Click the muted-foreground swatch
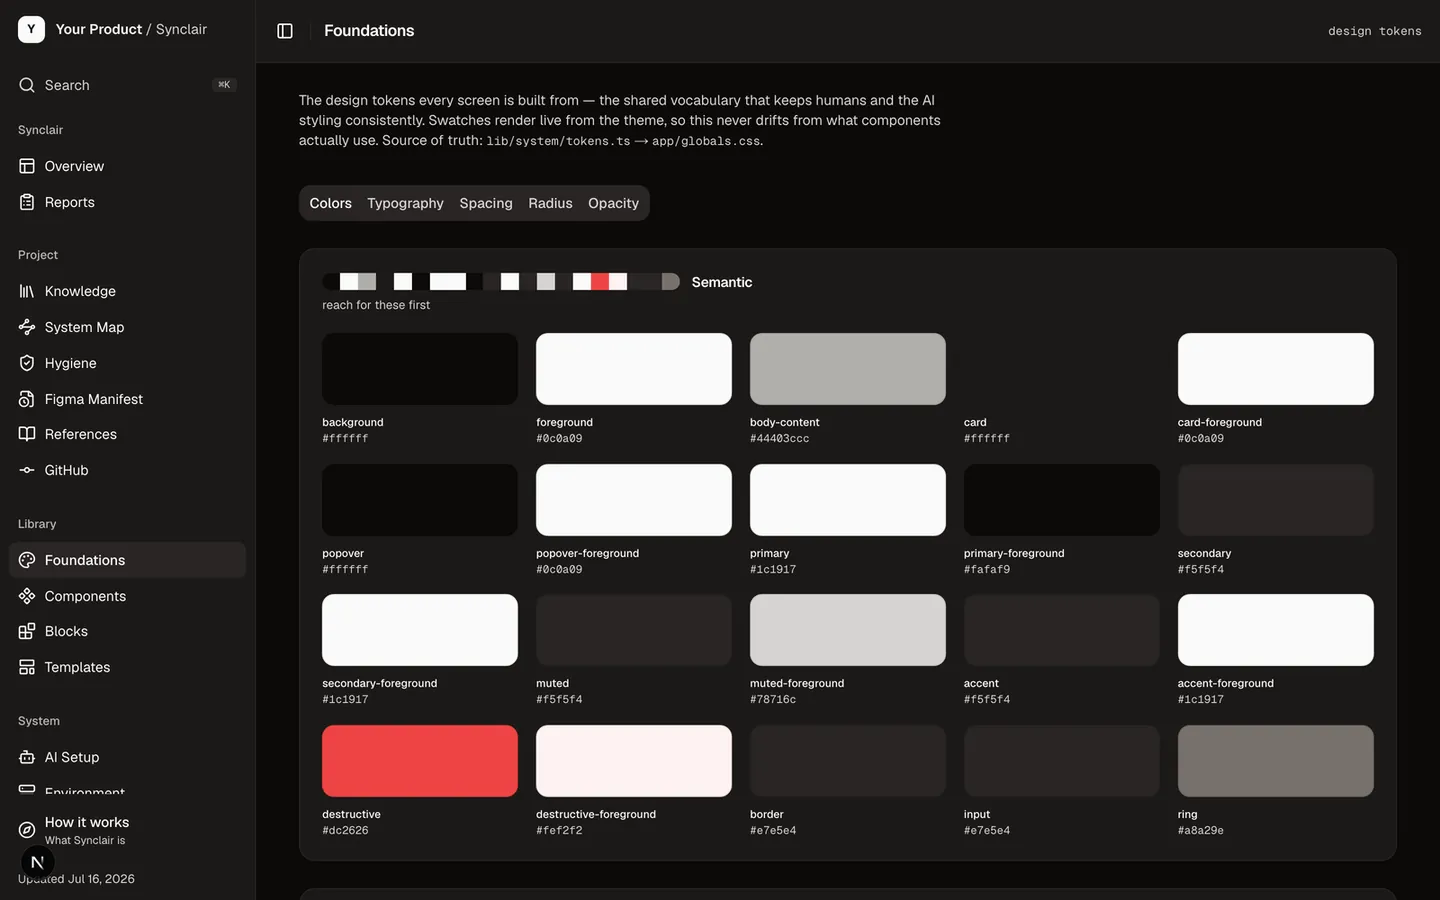1440x900 pixels. [x=848, y=630]
